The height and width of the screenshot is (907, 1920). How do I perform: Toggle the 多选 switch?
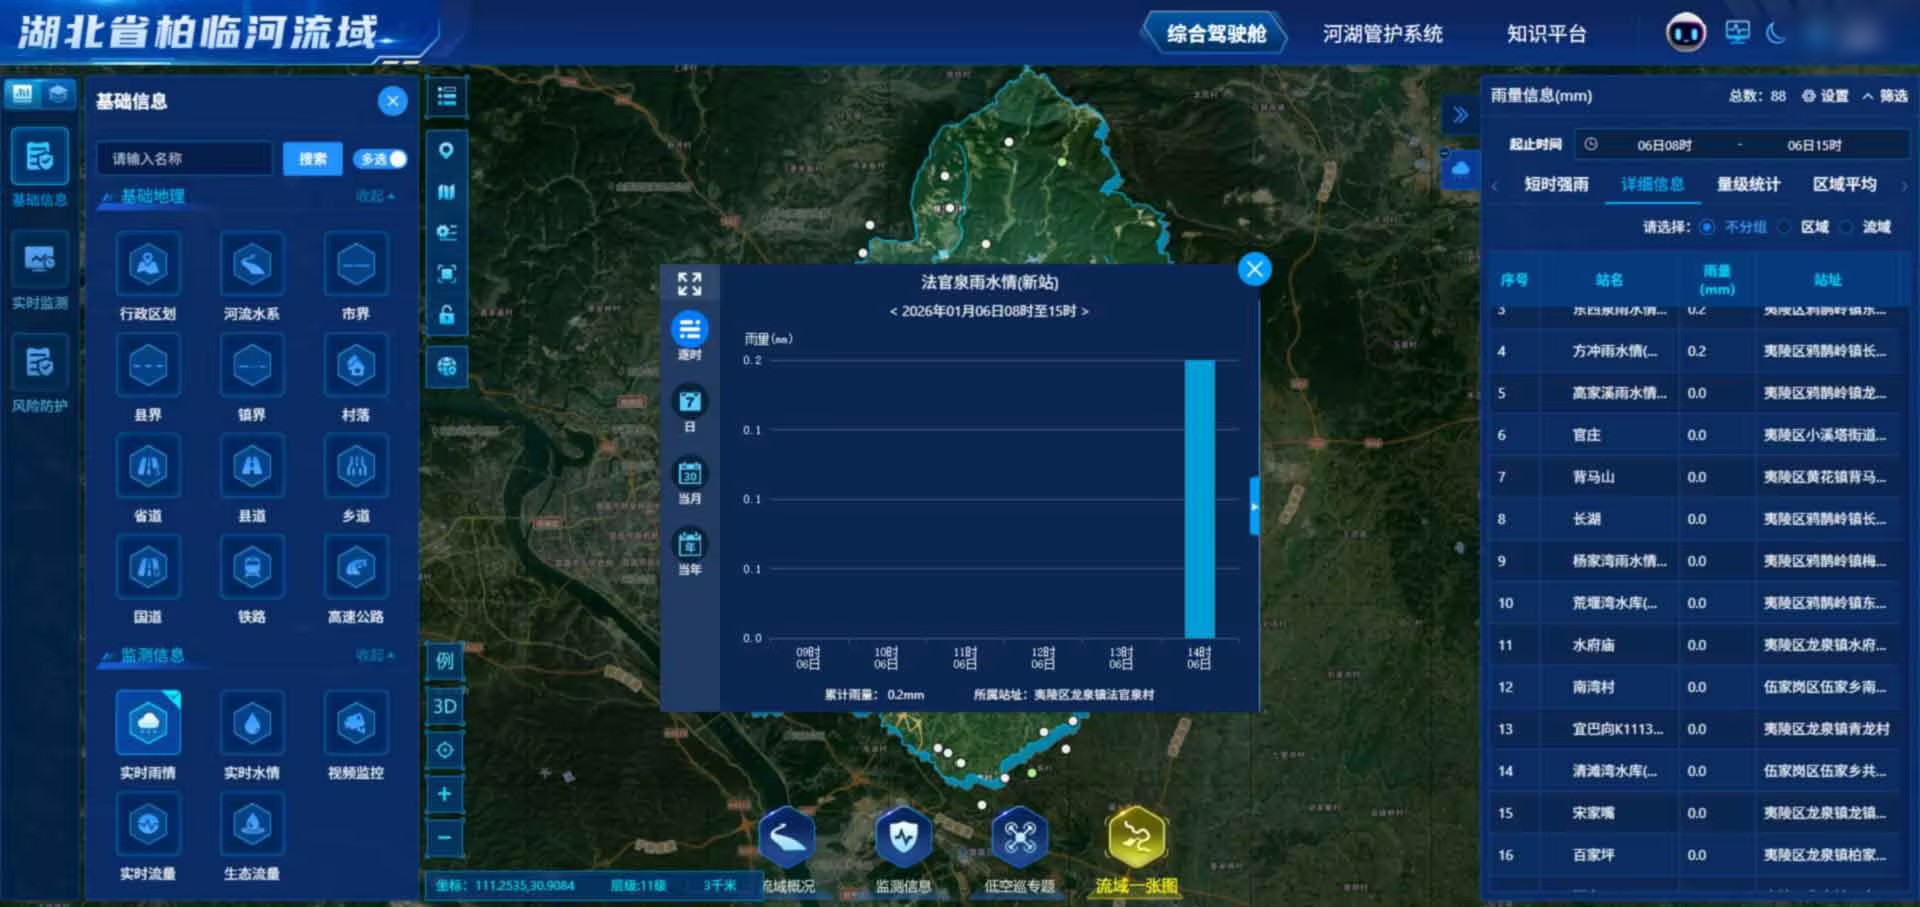click(x=383, y=159)
